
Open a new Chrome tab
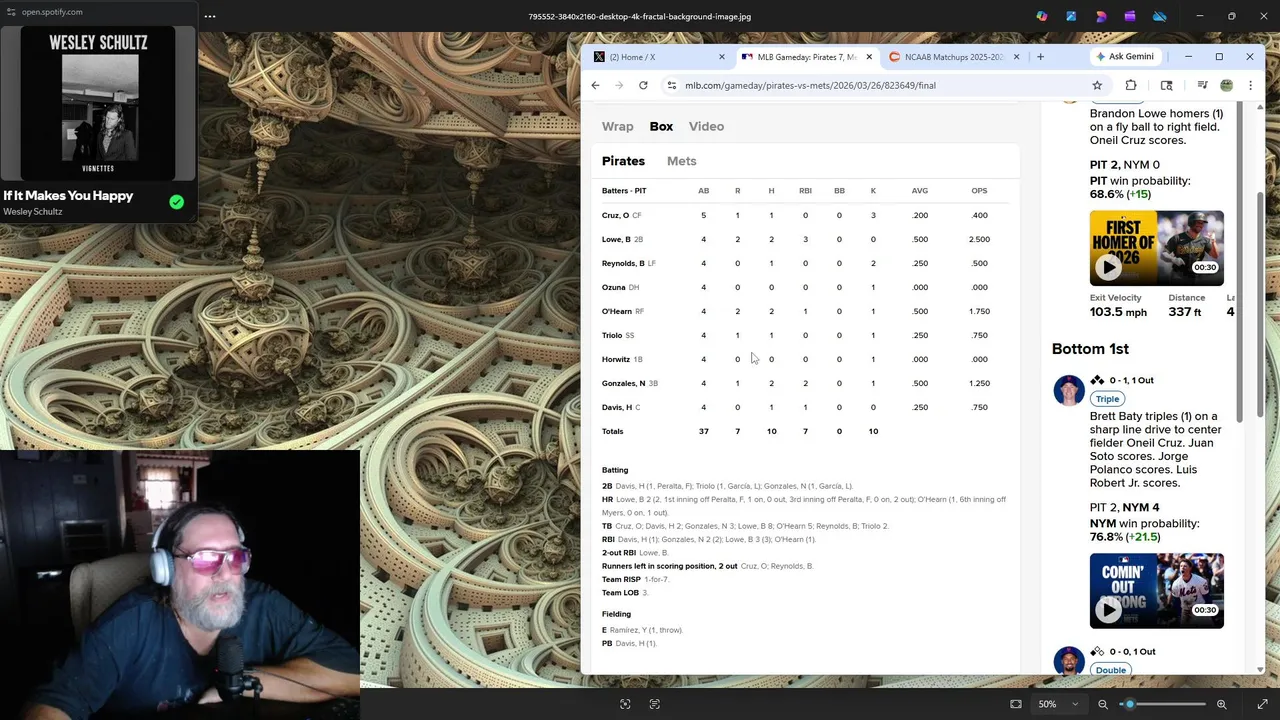click(x=1040, y=57)
